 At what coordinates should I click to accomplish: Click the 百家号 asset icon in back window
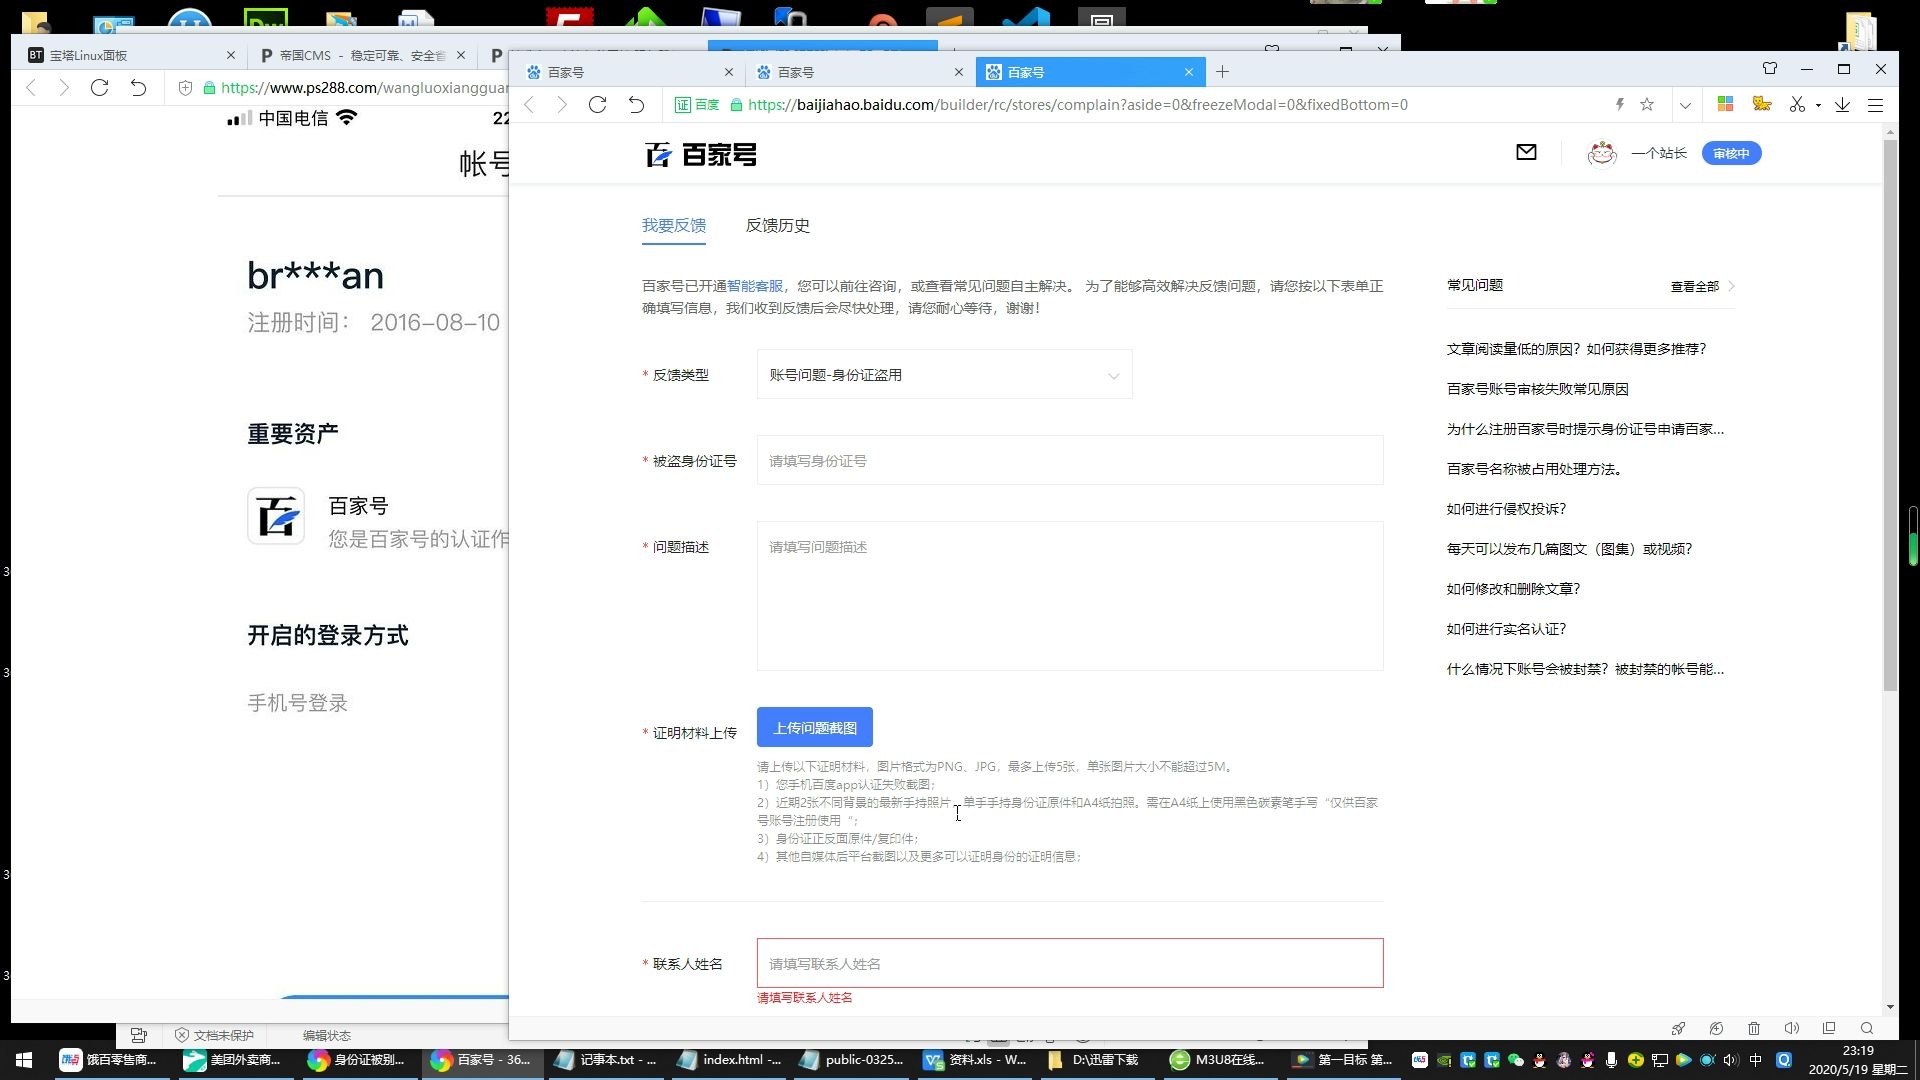click(x=276, y=517)
